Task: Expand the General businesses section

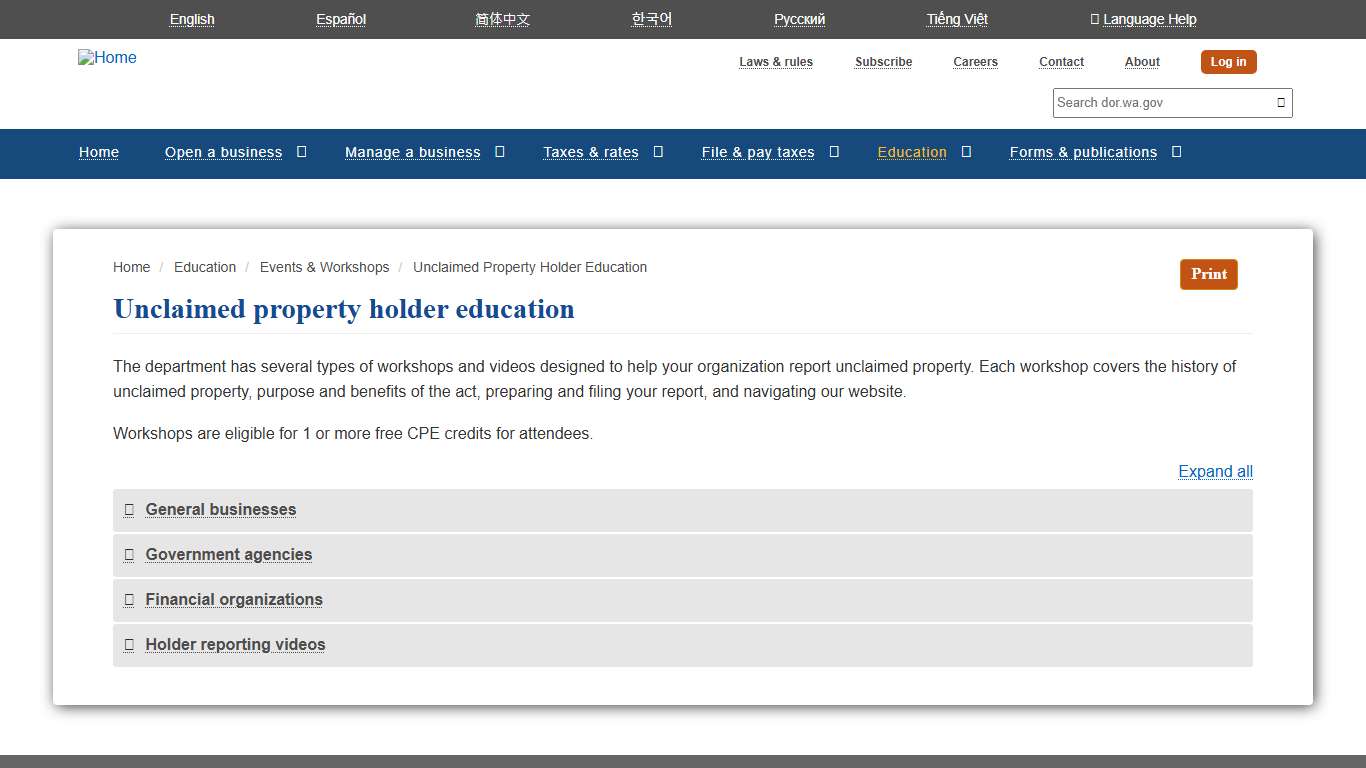Action: [x=220, y=510]
